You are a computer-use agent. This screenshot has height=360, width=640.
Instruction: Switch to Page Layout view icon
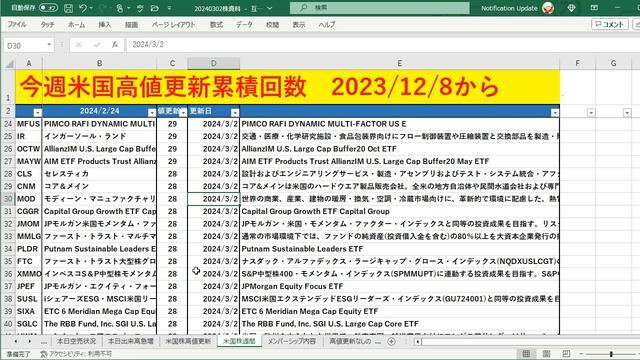pyautogui.click(x=546, y=353)
